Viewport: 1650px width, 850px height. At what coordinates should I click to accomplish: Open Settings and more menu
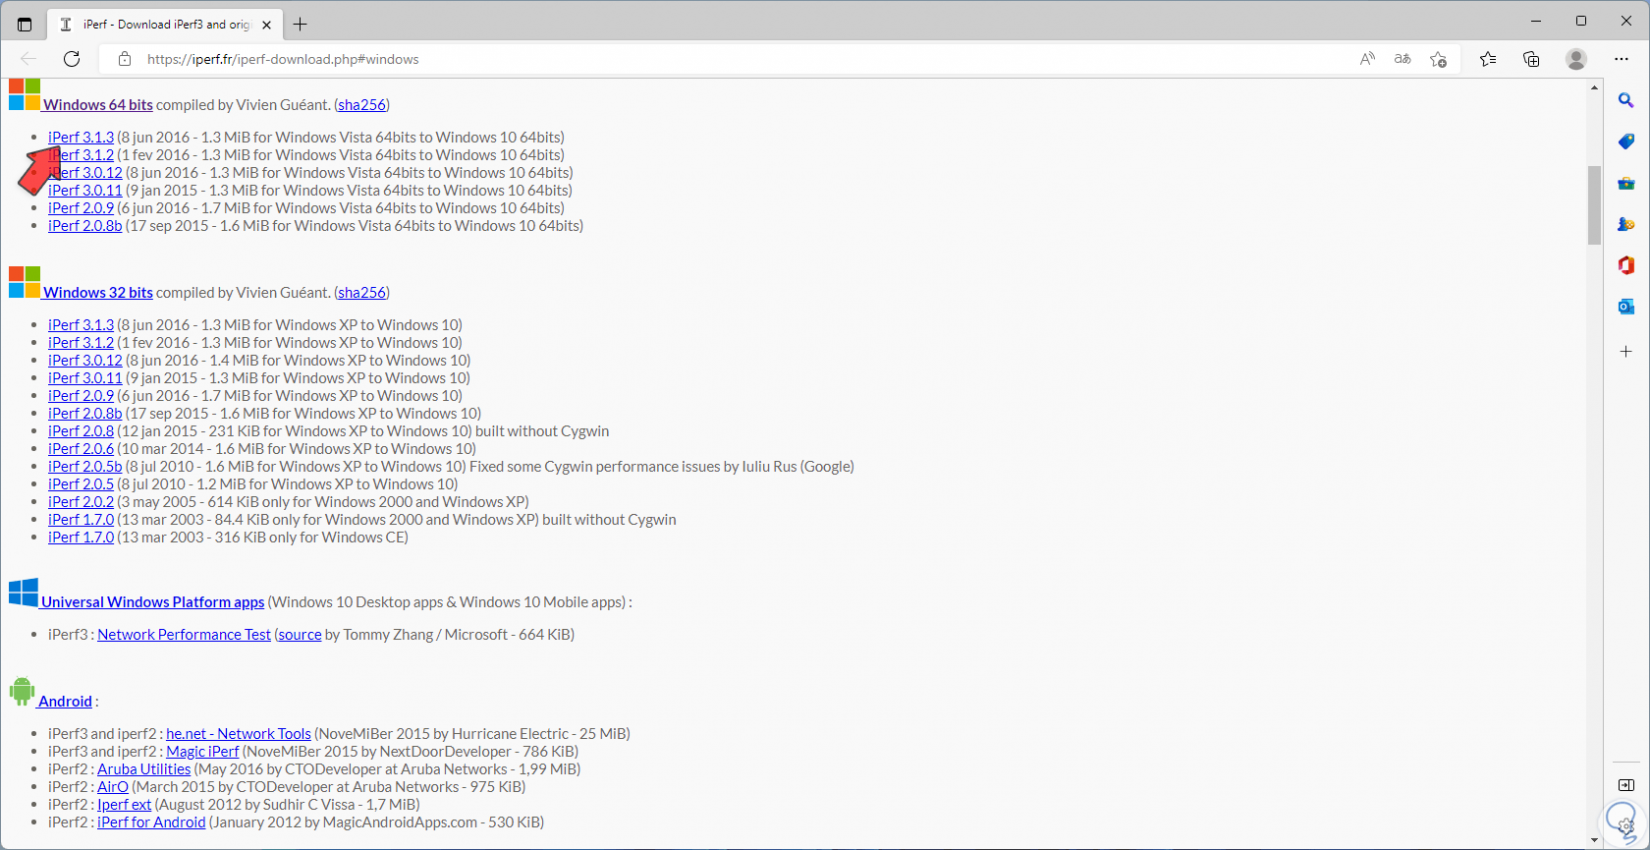click(x=1621, y=59)
